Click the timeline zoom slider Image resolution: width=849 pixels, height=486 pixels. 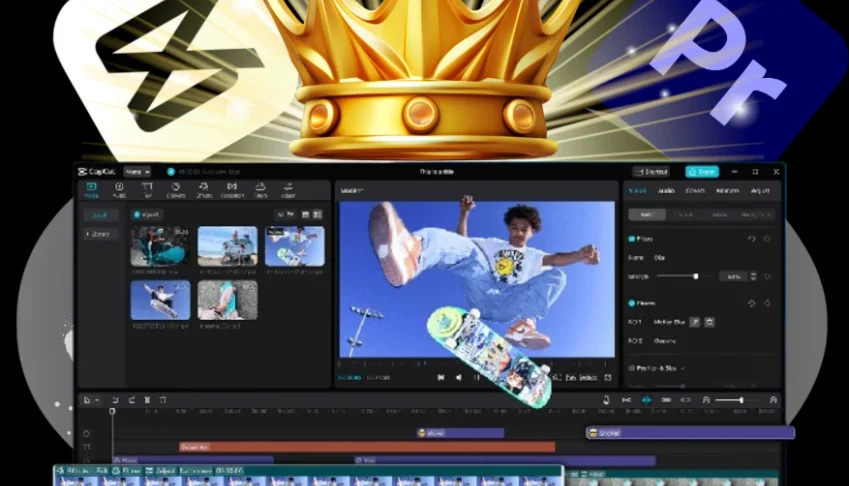point(739,400)
